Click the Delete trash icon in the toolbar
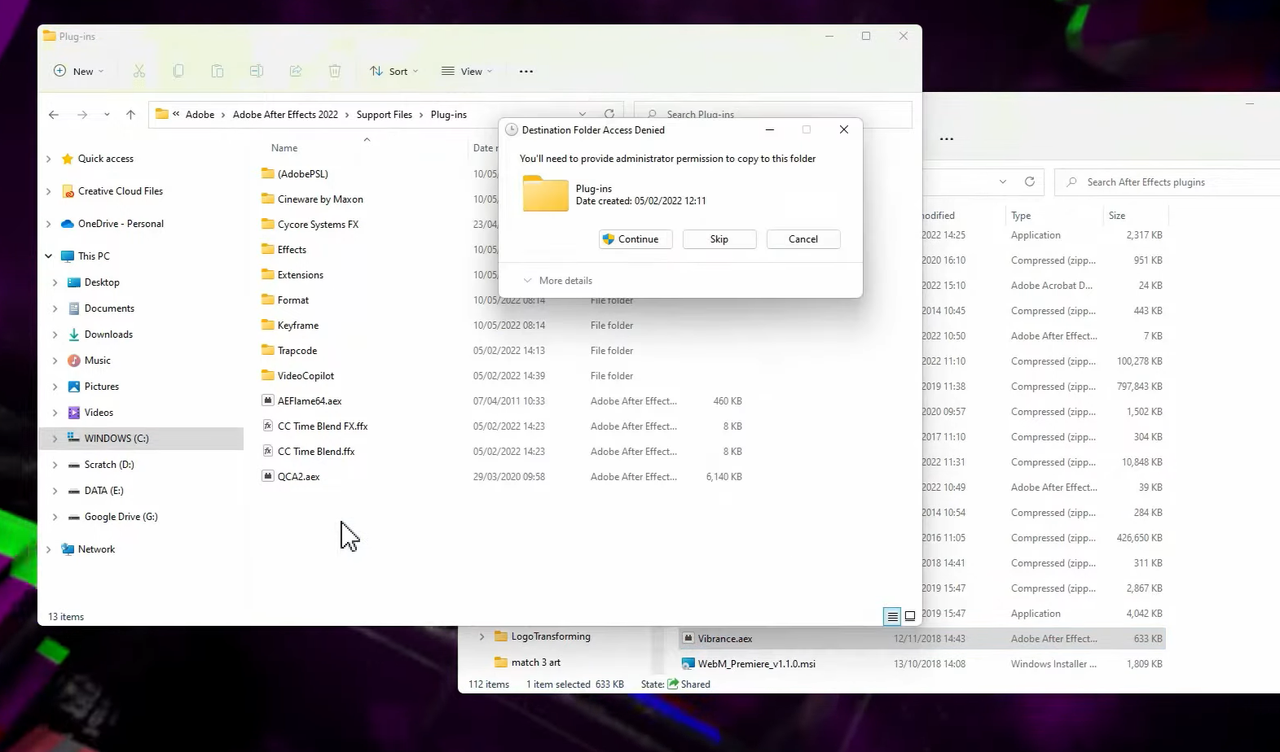This screenshot has height=752, width=1280. pos(334,70)
